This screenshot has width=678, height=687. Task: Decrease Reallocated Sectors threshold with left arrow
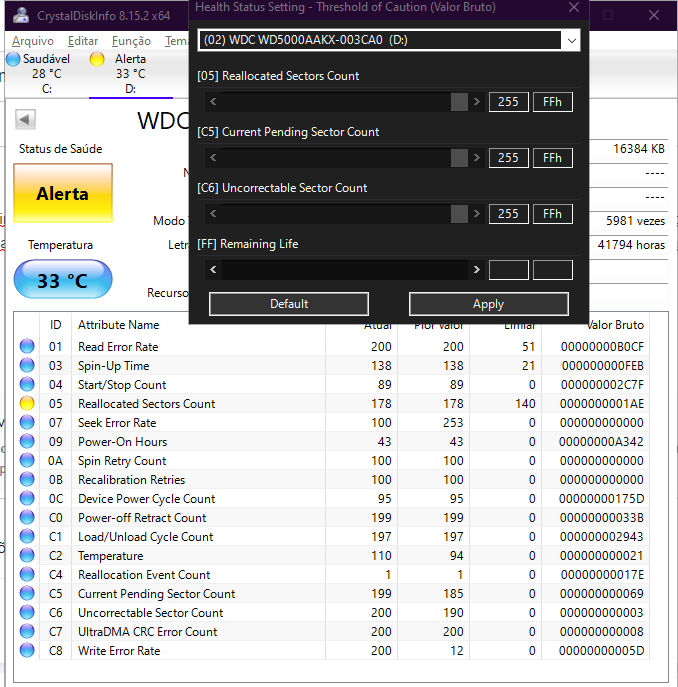[213, 102]
